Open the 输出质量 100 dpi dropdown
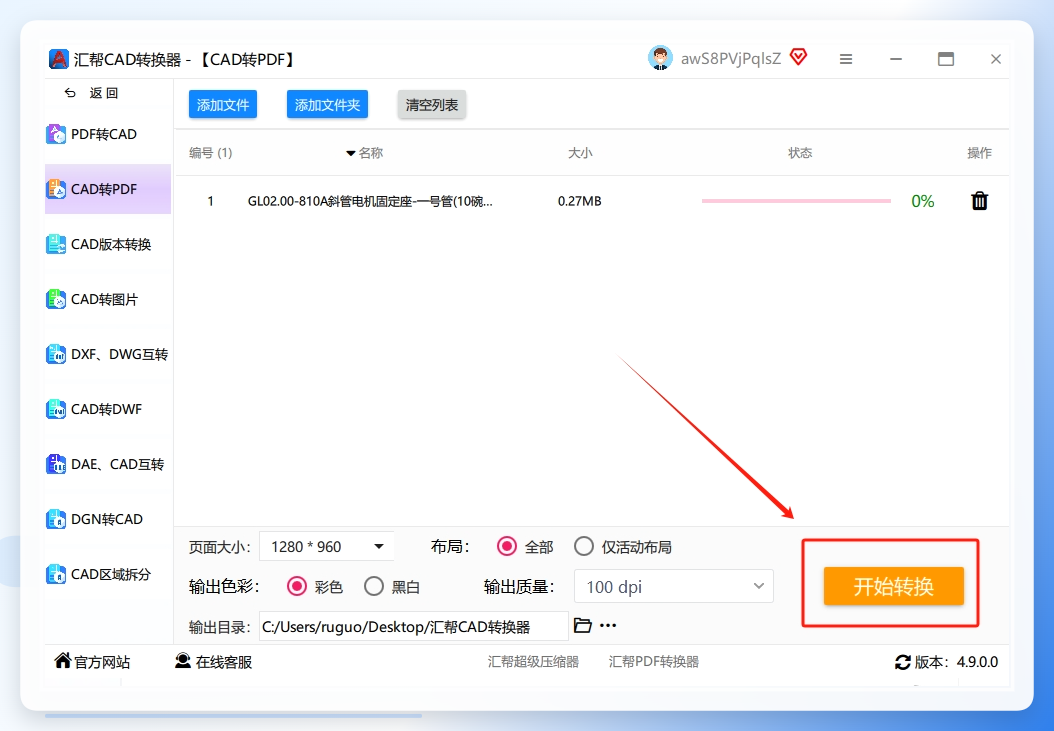This screenshot has width=1054, height=731. (x=674, y=586)
